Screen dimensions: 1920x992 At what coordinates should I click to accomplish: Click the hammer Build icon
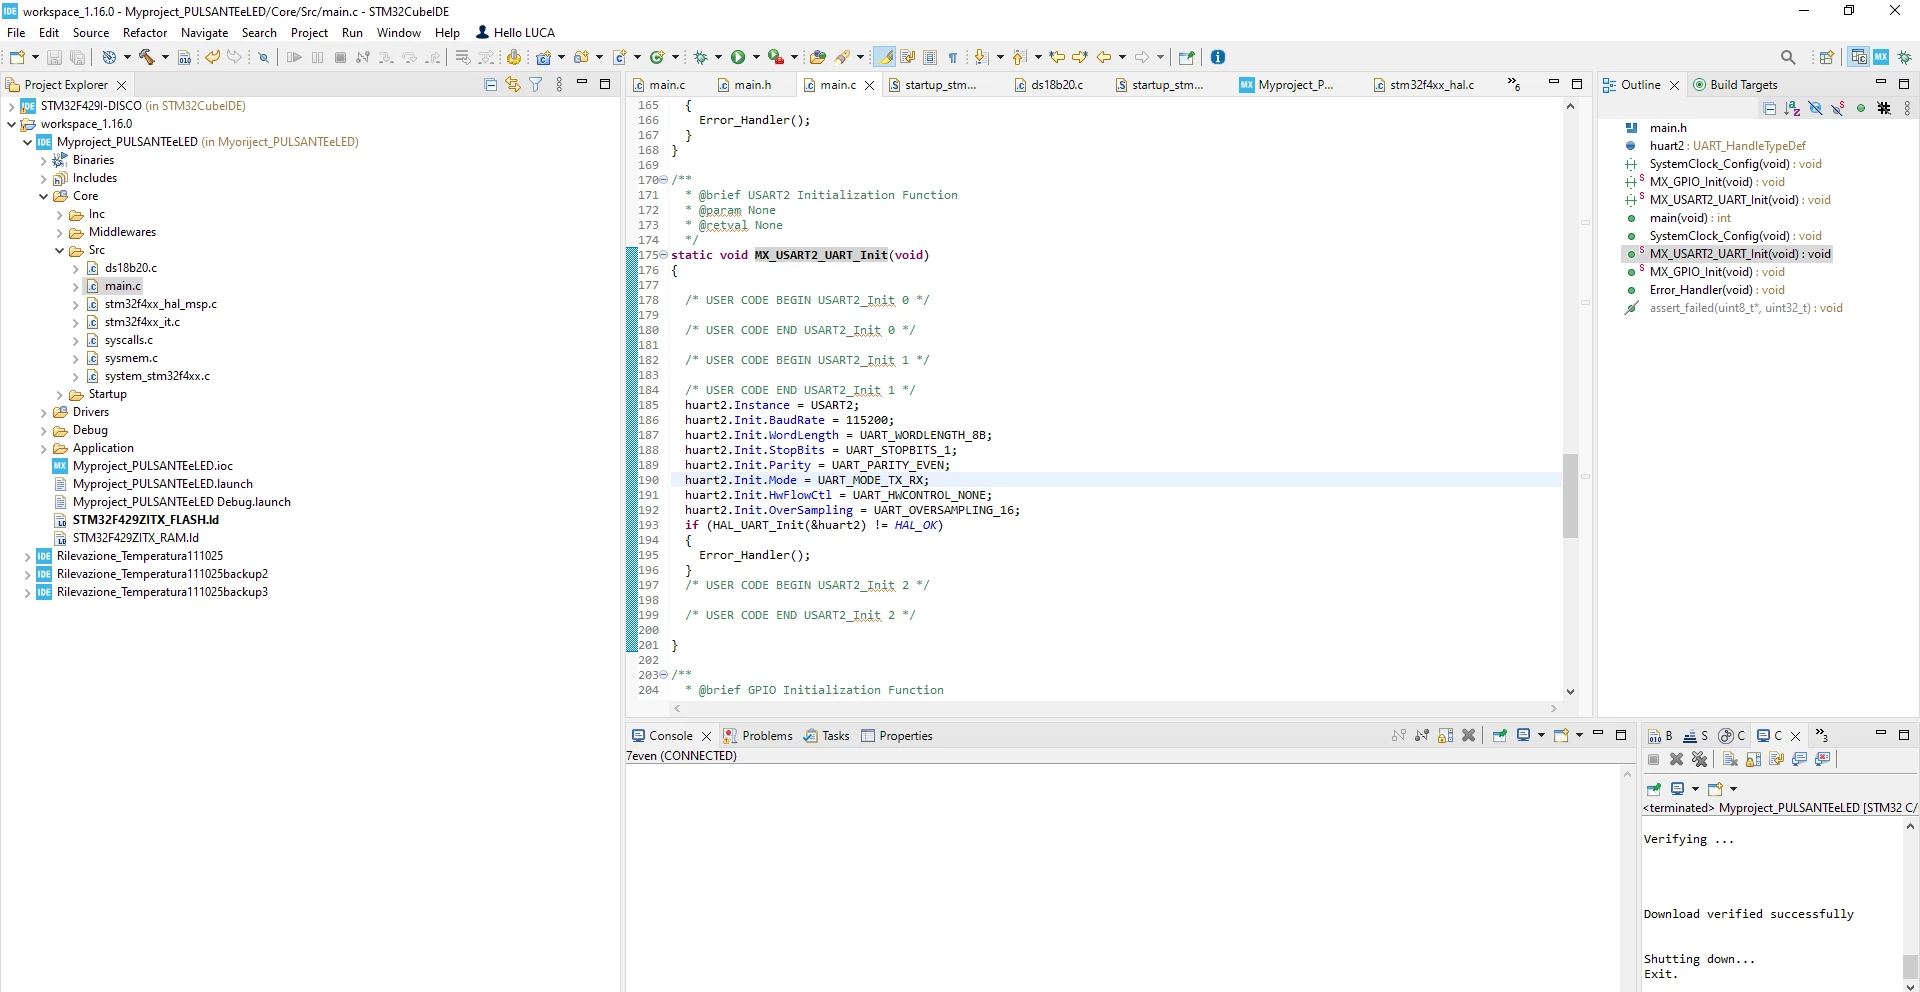146,57
